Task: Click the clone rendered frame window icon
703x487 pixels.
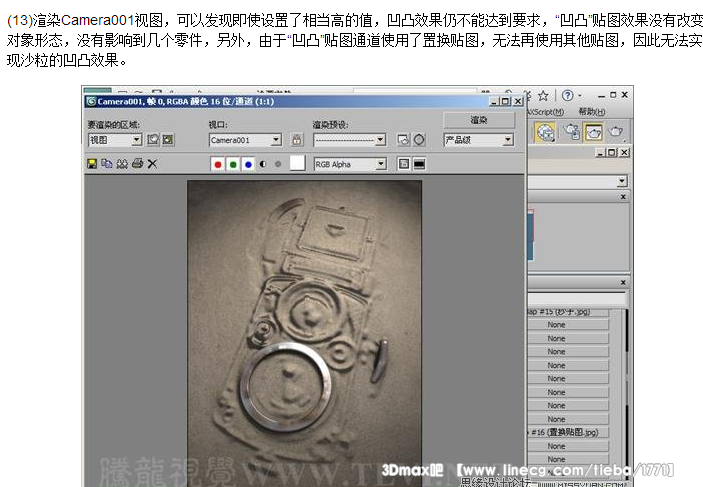Action: tap(106, 163)
